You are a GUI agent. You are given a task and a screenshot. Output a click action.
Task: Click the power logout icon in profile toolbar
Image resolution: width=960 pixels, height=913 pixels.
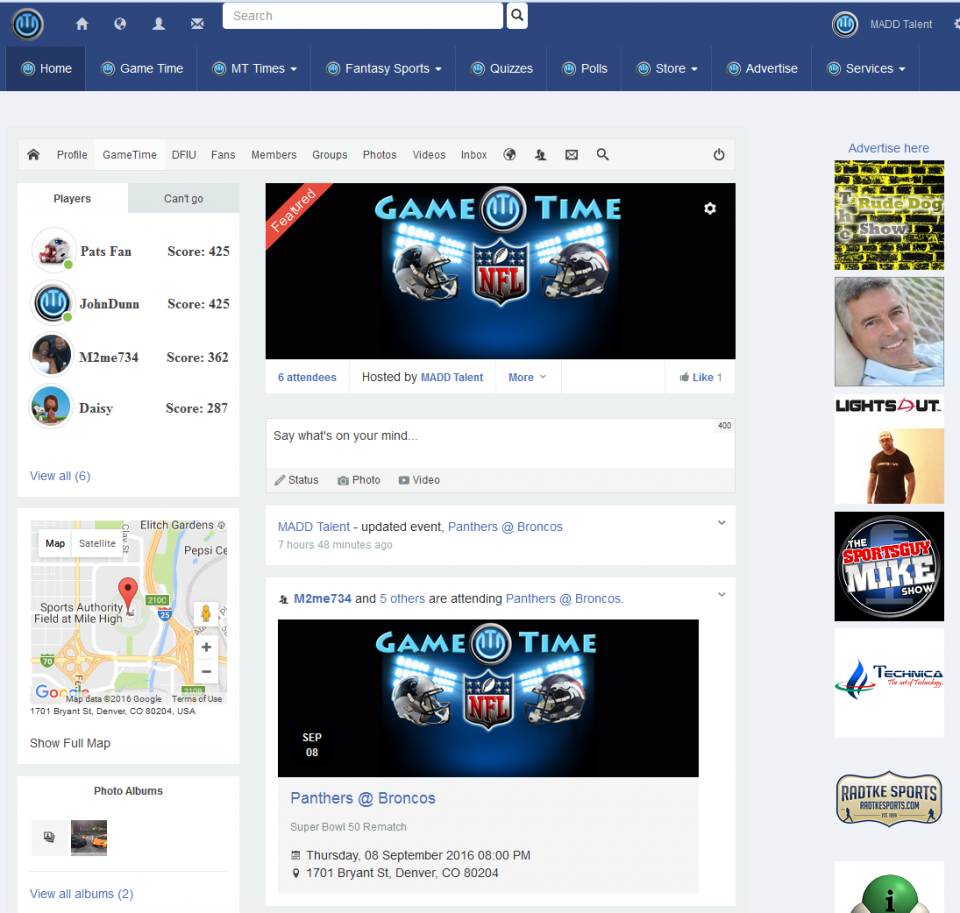click(719, 154)
